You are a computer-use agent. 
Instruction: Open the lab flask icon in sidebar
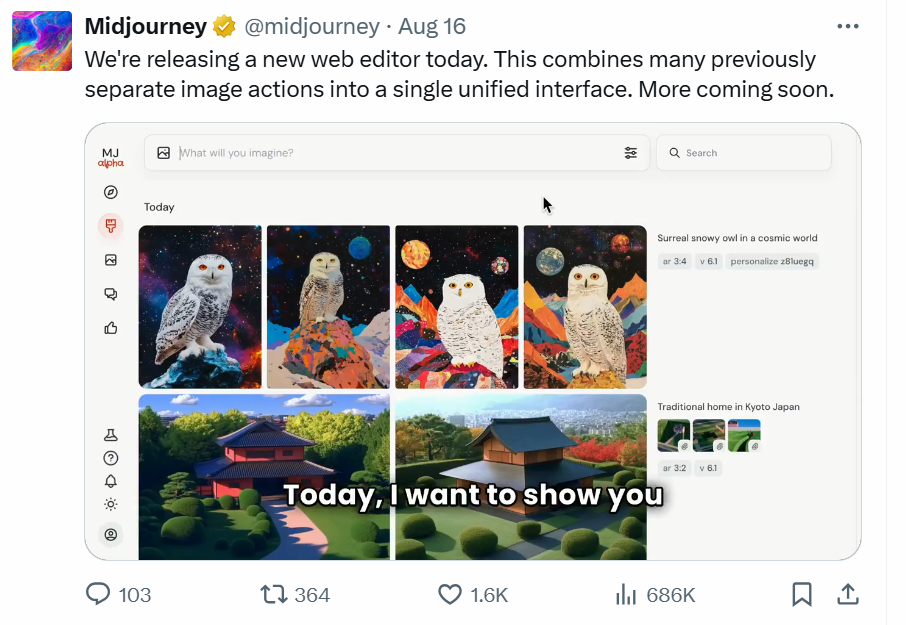111,436
